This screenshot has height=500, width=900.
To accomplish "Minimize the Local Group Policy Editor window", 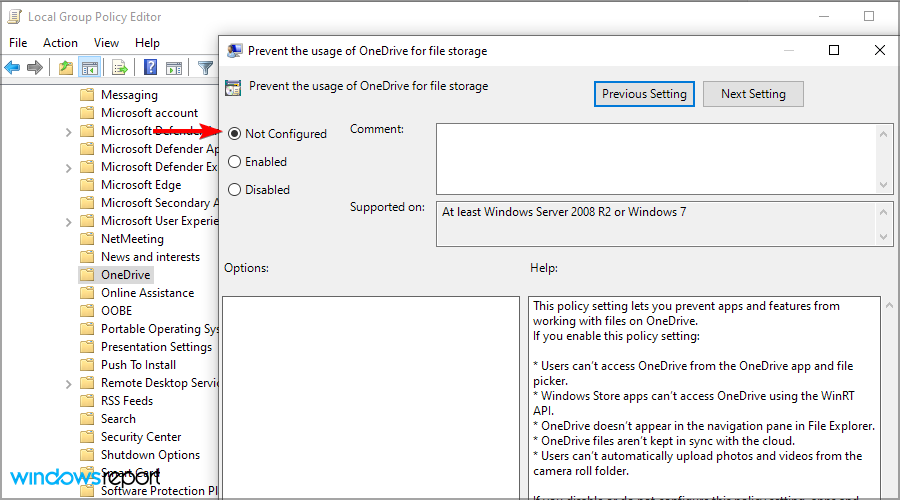I will point(824,17).
